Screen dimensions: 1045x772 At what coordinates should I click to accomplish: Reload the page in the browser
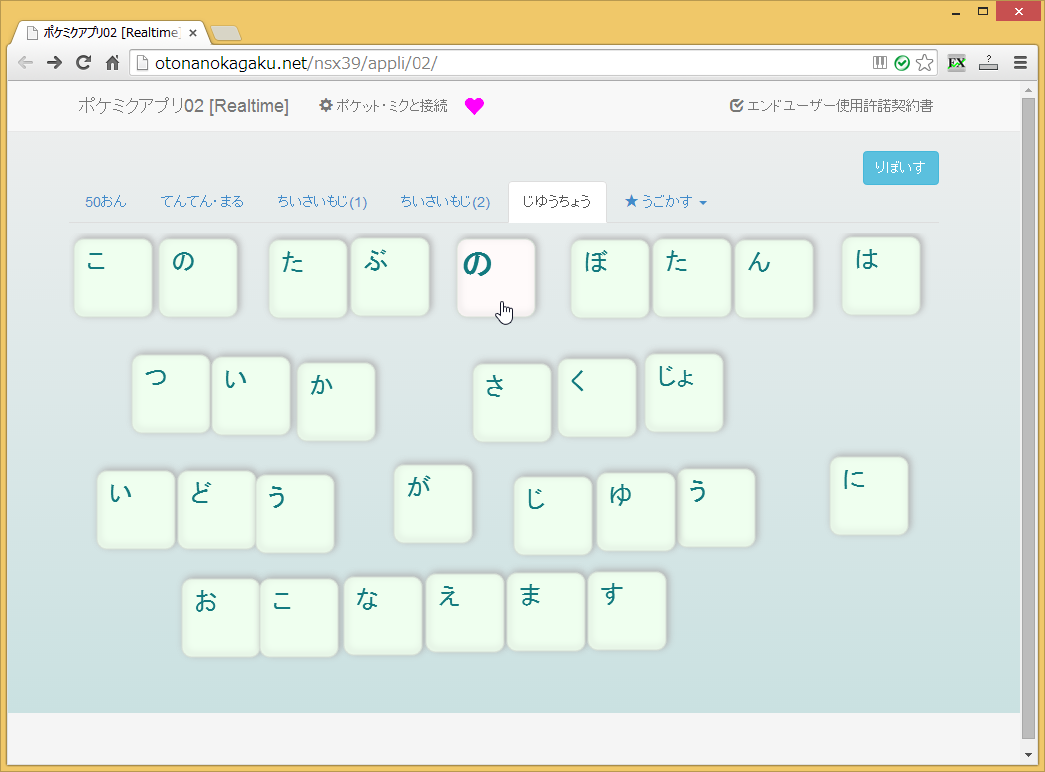[x=84, y=63]
